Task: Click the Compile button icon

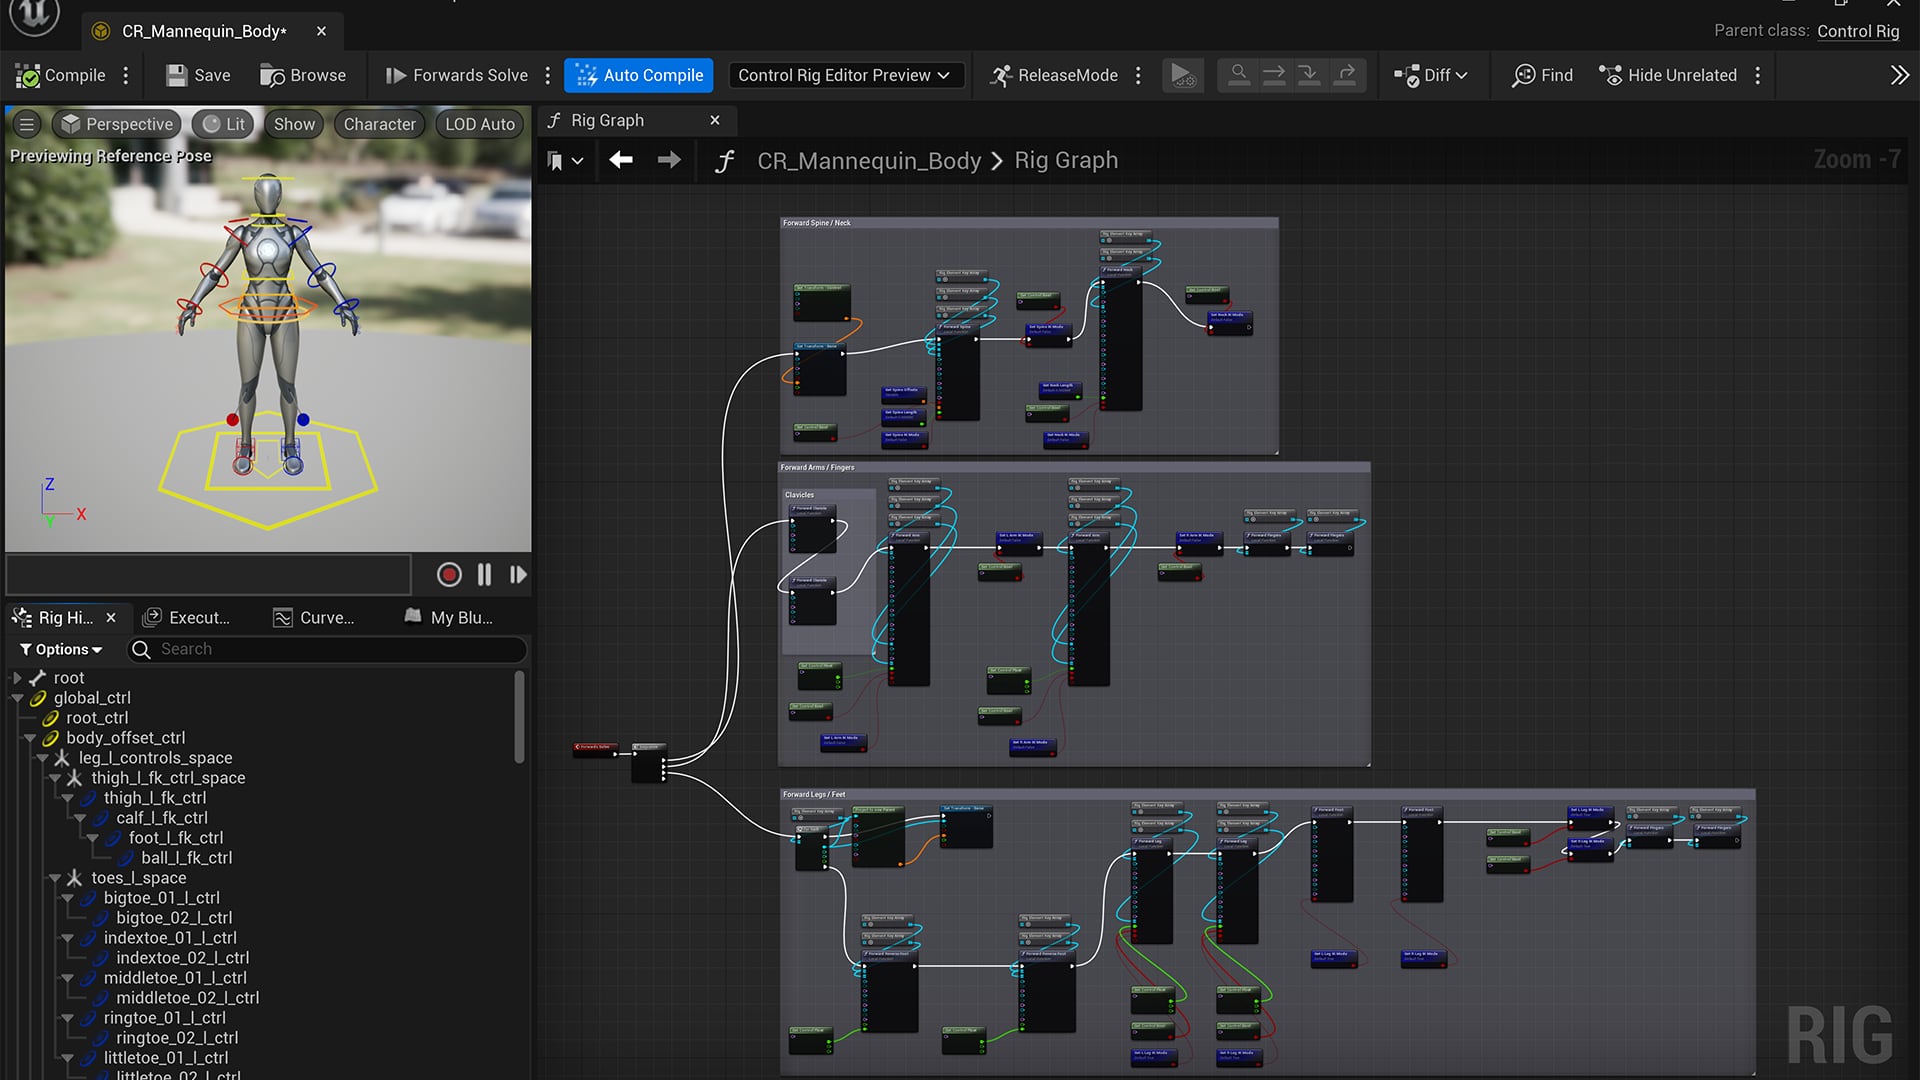Action: (x=27, y=74)
